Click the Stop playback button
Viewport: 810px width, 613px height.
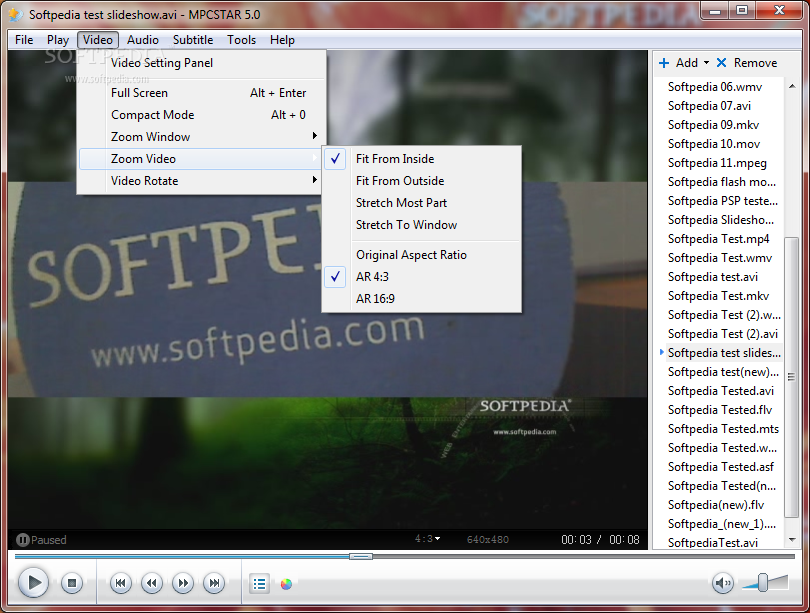72,583
